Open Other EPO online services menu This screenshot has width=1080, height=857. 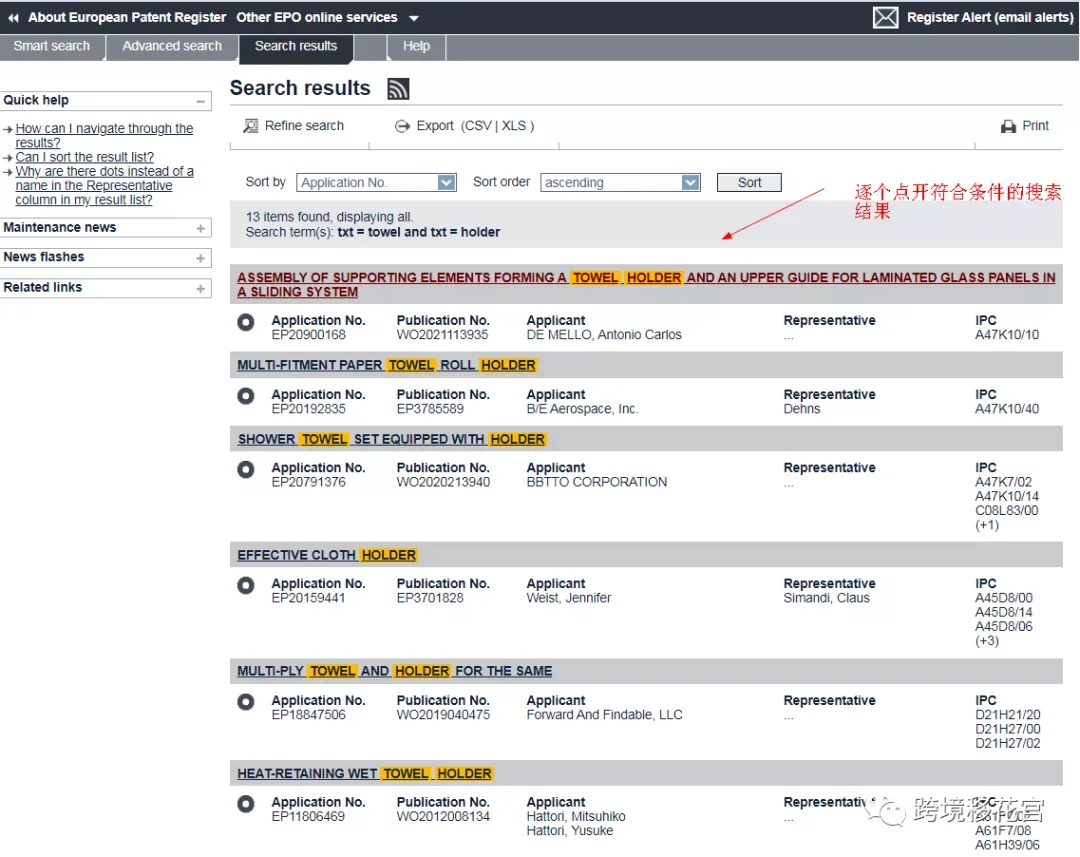(x=317, y=17)
